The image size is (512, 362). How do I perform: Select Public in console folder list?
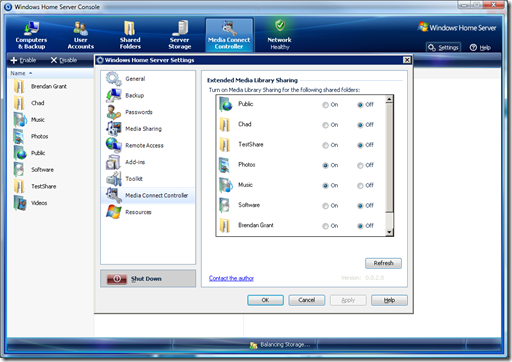coord(38,153)
